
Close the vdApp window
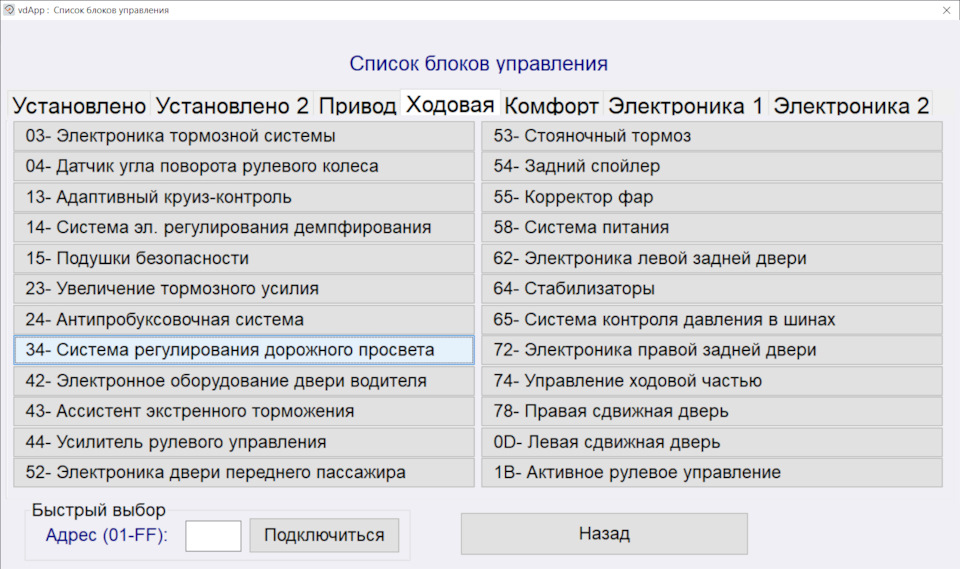(x=946, y=10)
